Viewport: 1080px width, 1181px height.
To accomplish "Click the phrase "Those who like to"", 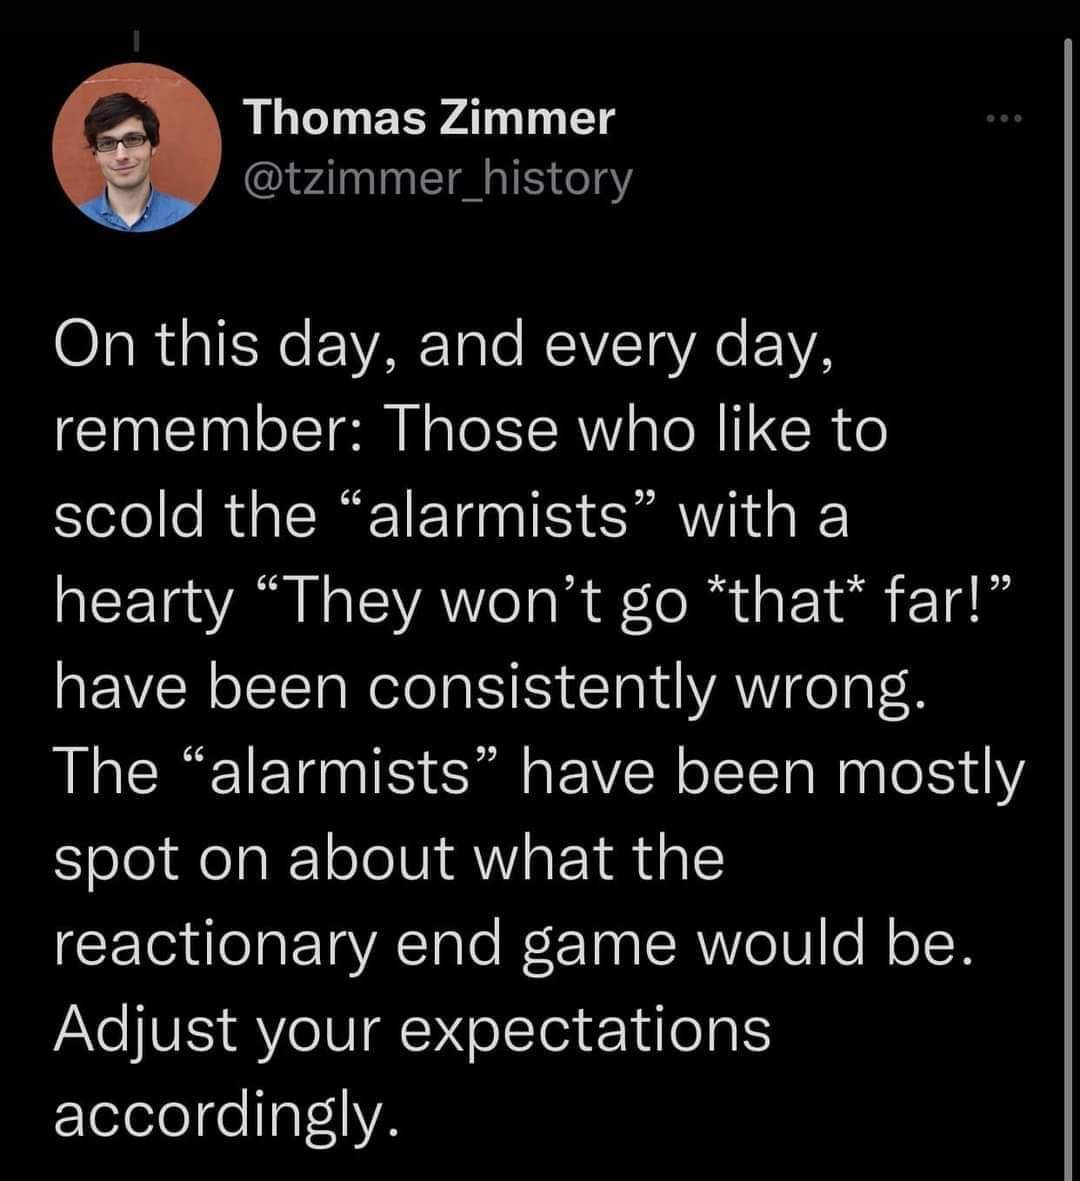I will [642, 431].
